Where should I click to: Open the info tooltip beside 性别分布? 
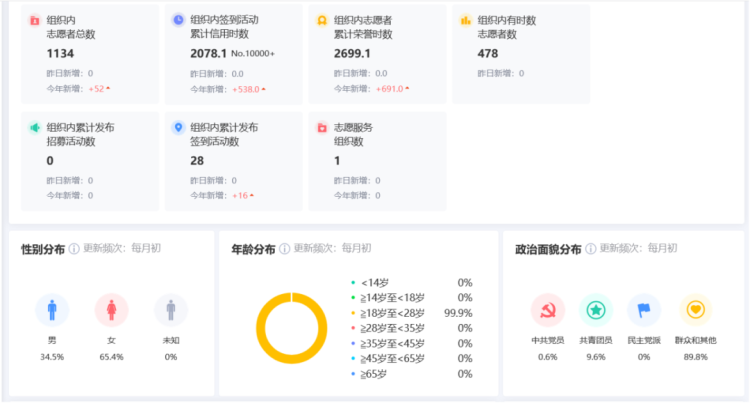pyautogui.click(x=74, y=249)
